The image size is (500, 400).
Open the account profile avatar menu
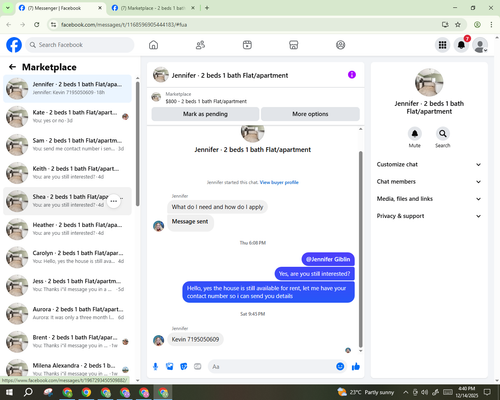(x=480, y=45)
